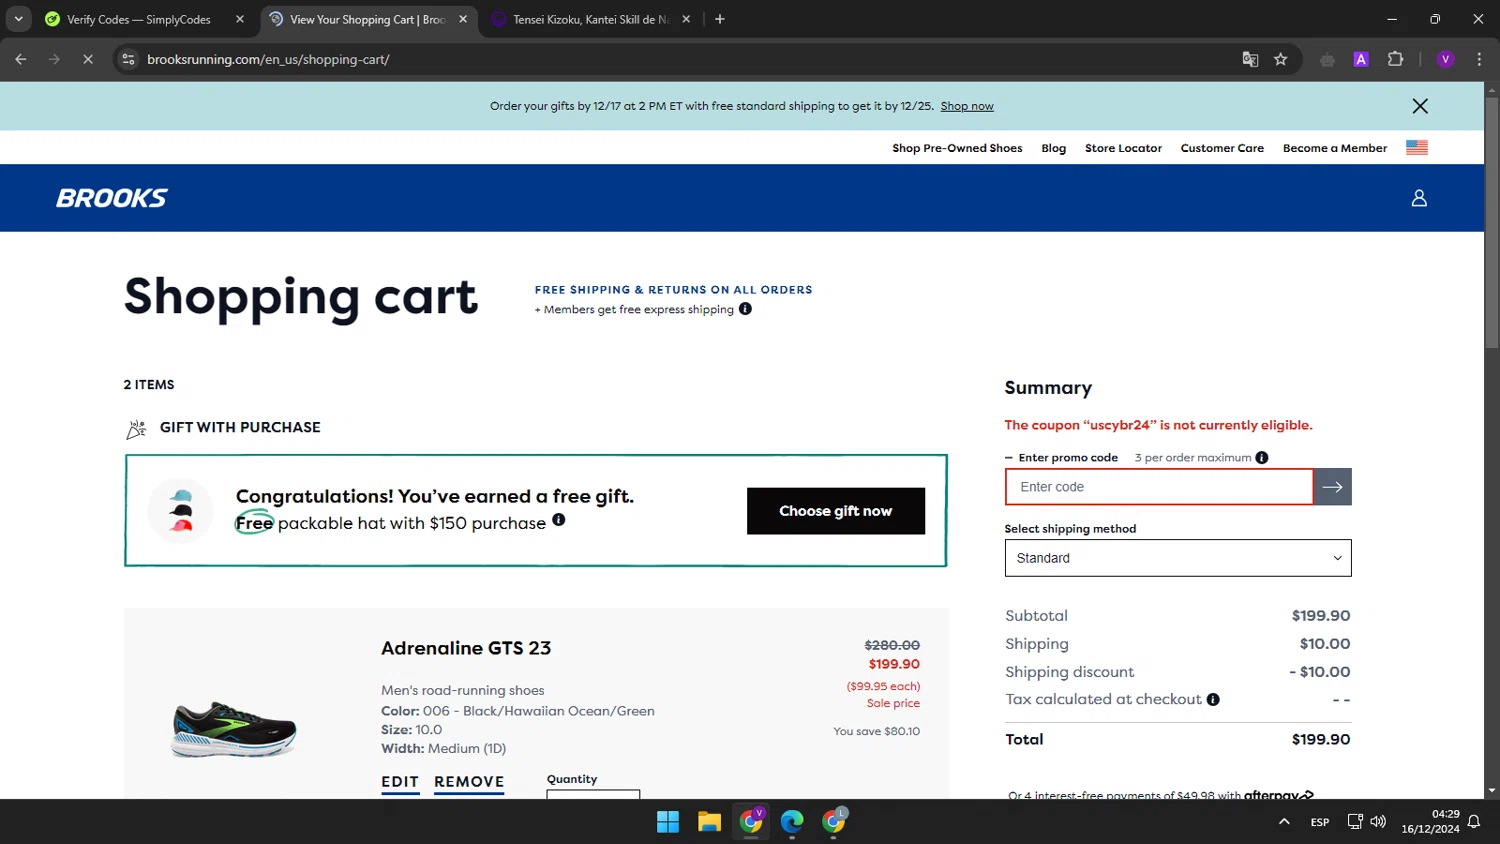Click the translate page icon
The image size is (1500, 844).
click(x=1250, y=60)
